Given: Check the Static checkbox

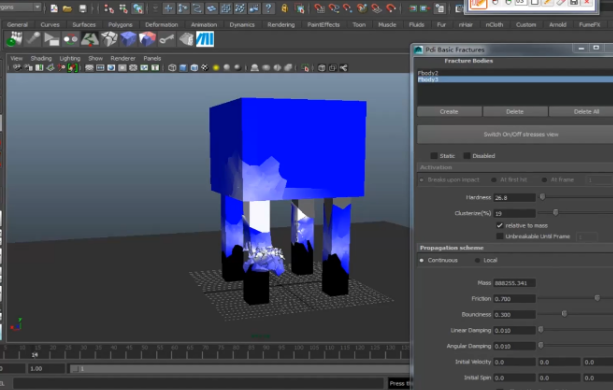Looking at the screenshot, I should point(434,156).
